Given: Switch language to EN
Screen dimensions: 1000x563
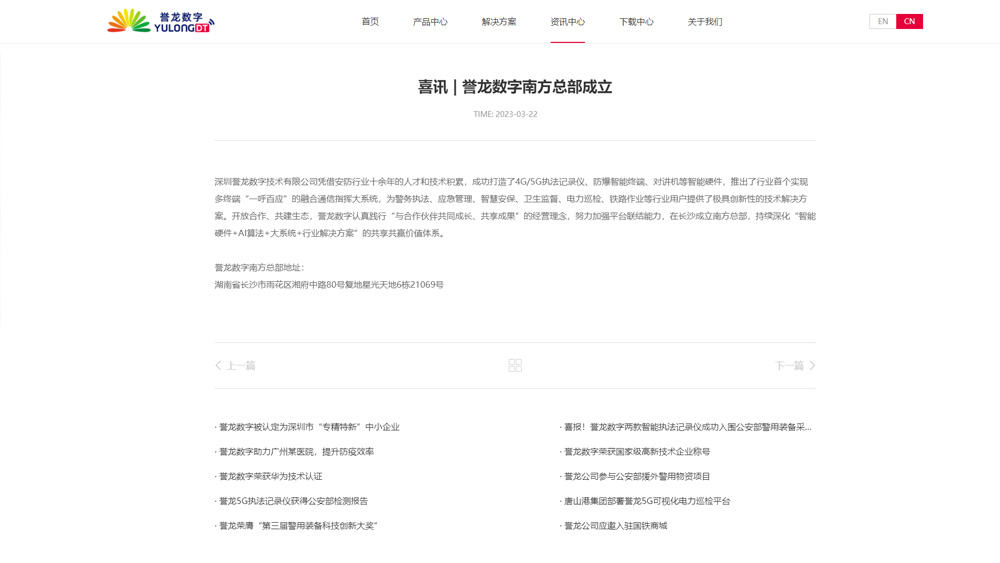Looking at the screenshot, I should 883,21.
